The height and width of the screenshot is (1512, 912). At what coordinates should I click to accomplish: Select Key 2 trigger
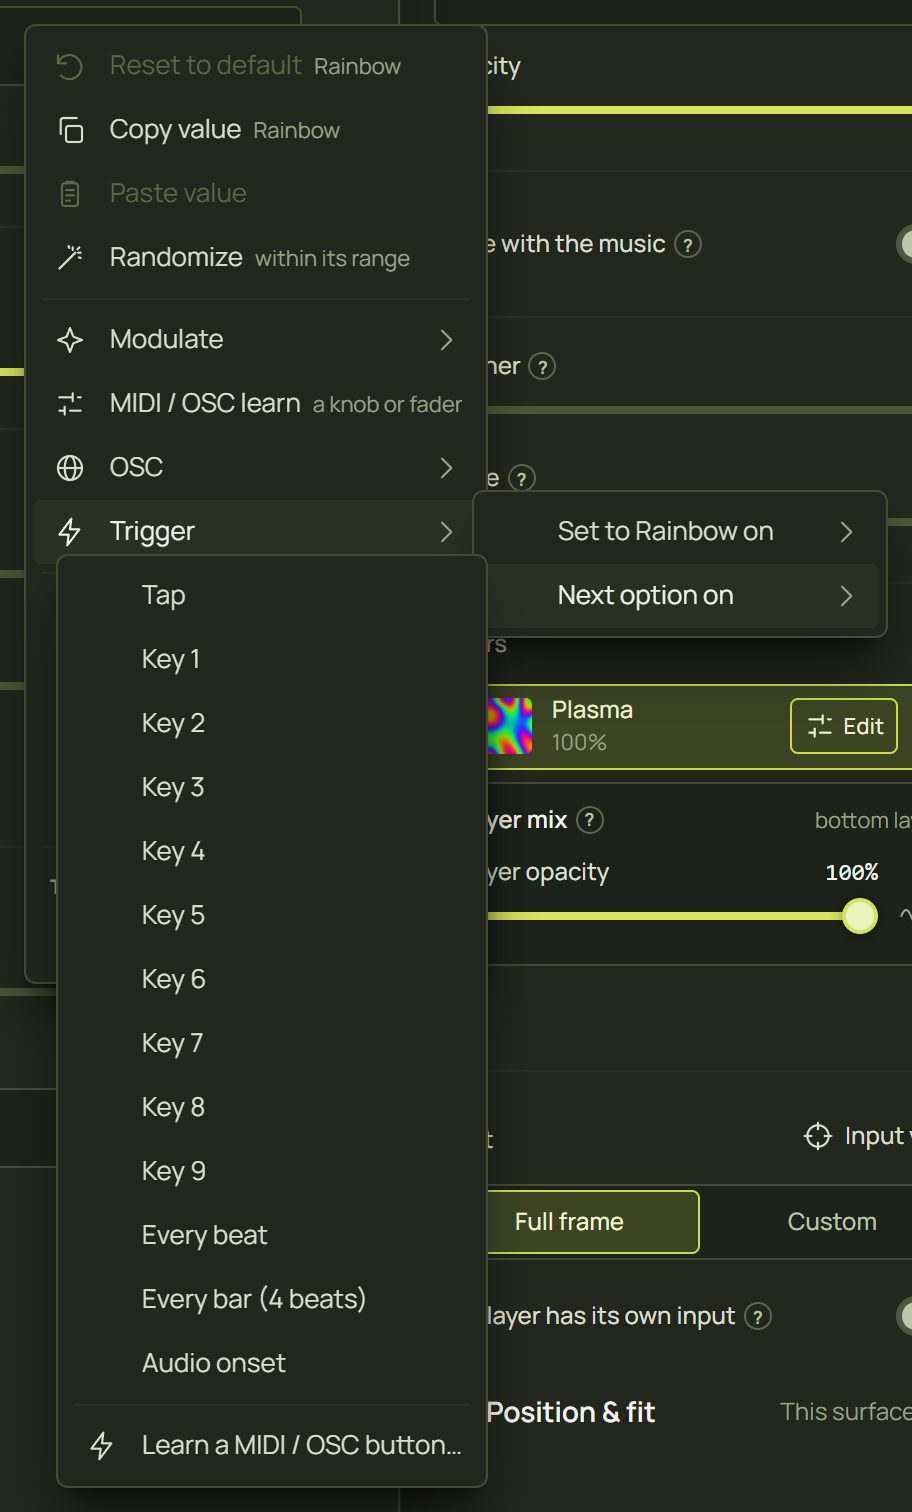coord(272,724)
